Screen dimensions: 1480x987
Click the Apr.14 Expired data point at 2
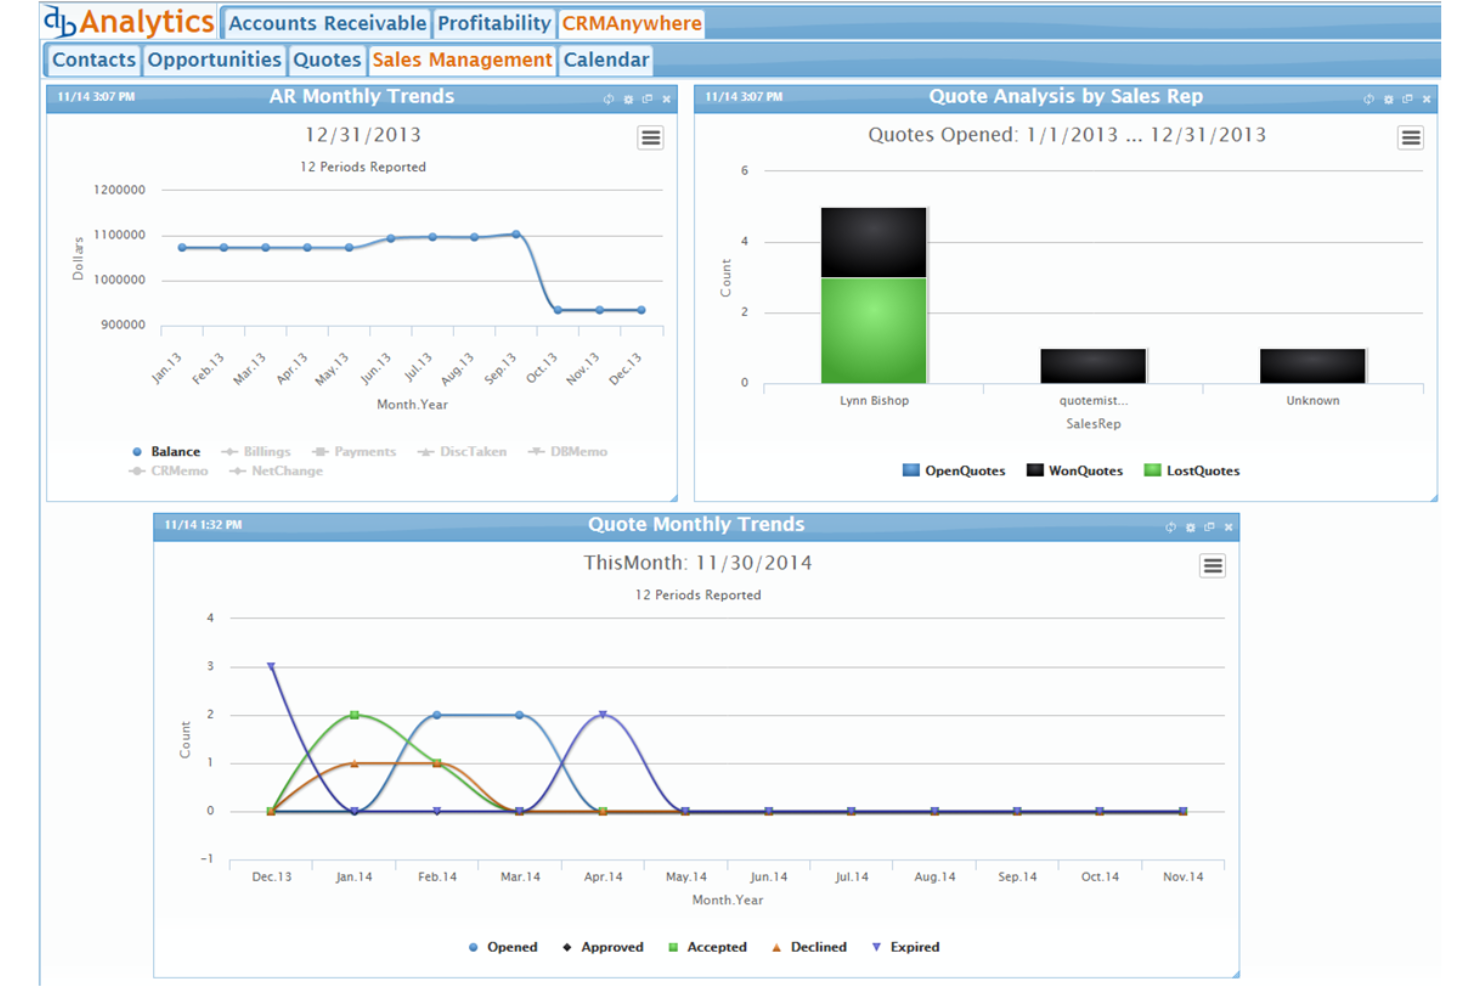603,715
